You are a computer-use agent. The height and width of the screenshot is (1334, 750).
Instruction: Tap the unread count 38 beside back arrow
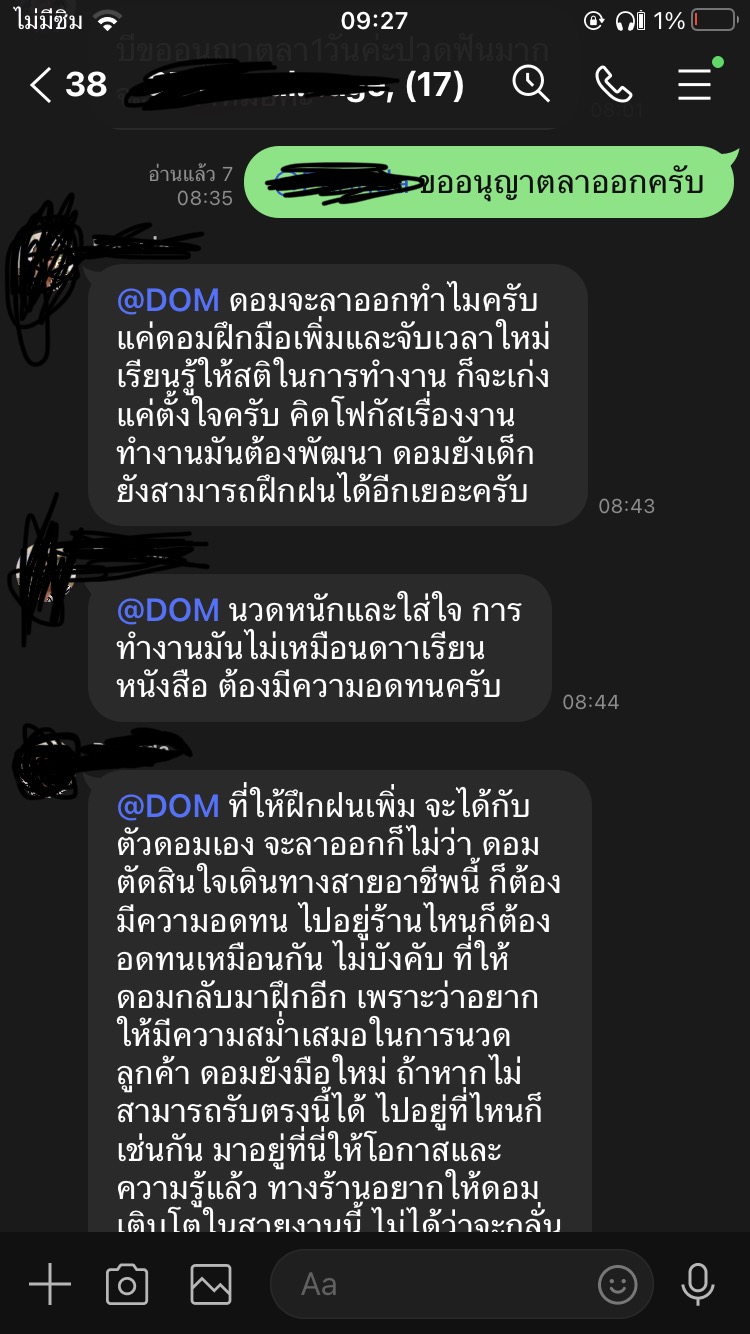pos(86,85)
